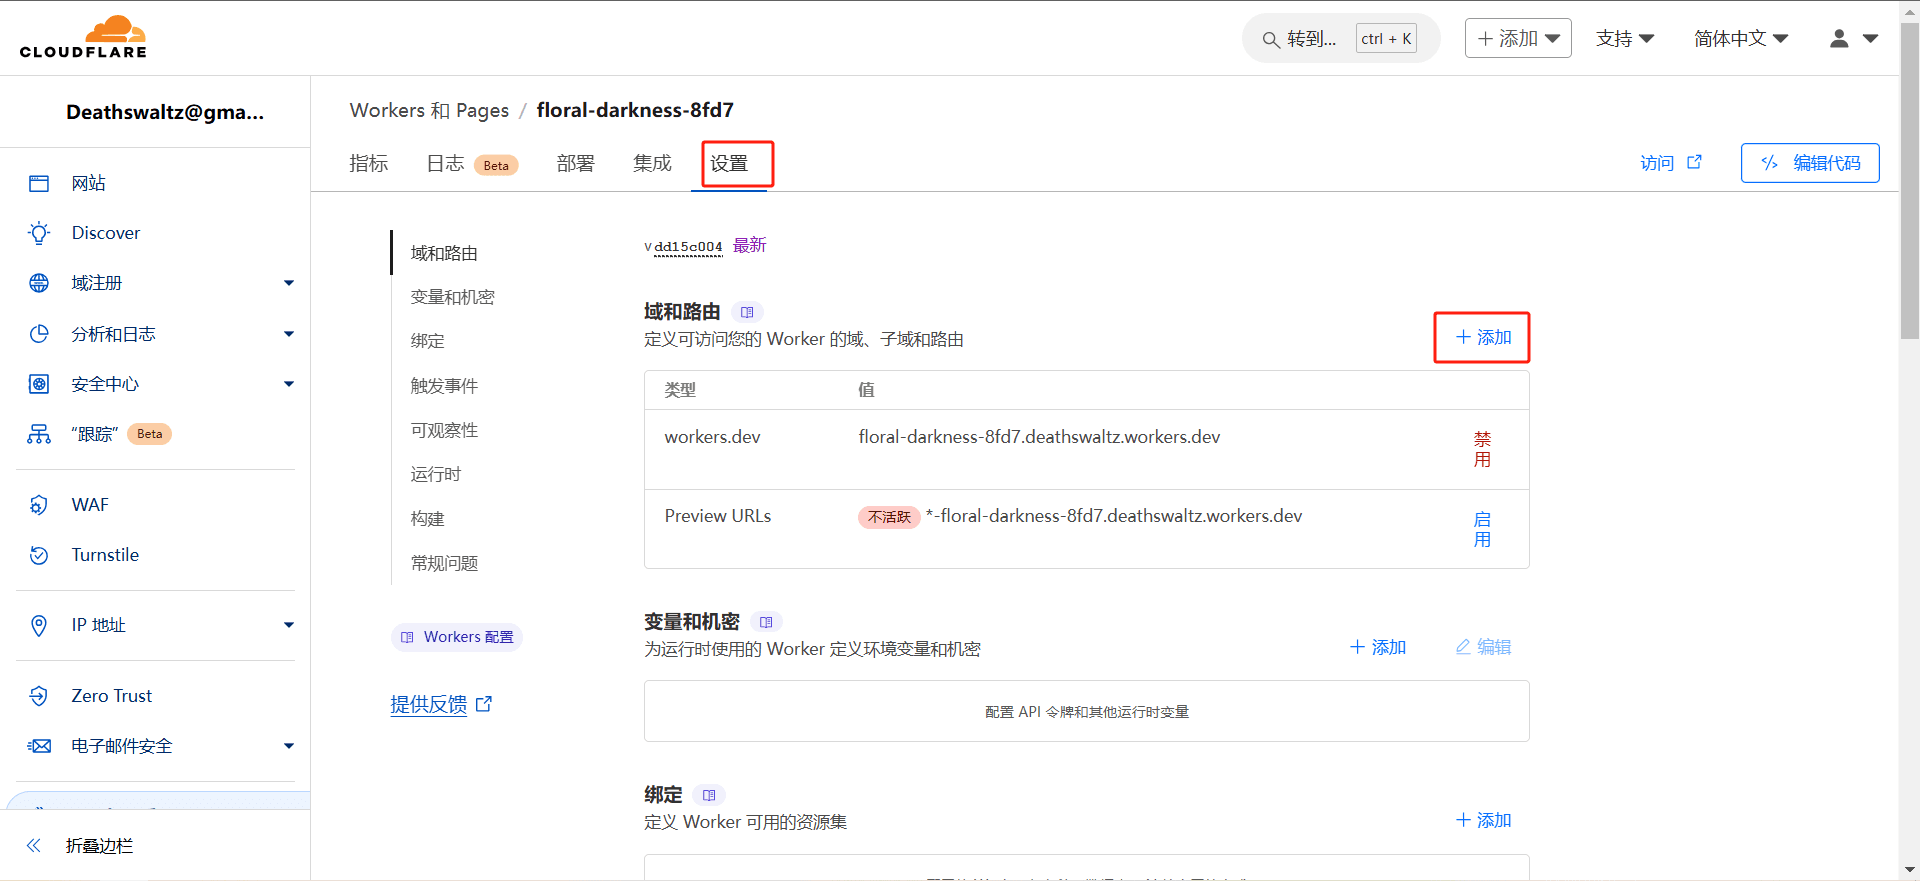This screenshot has height=881, width=1920.
Task: Enable the Preview URLs route
Action: coord(1482,529)
